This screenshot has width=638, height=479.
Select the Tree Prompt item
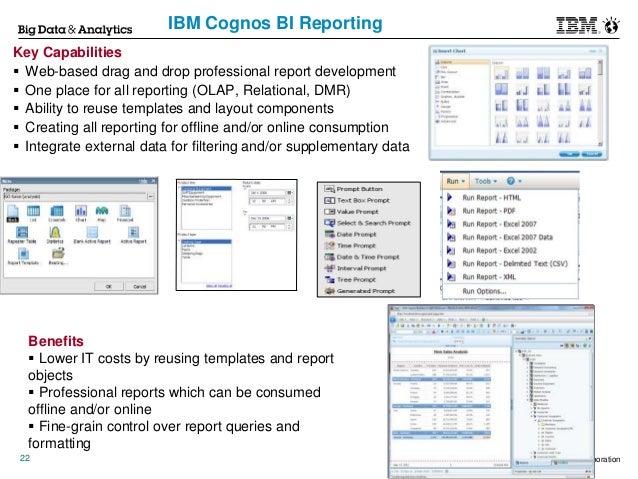pyautogui.click(x=350, y=280)
